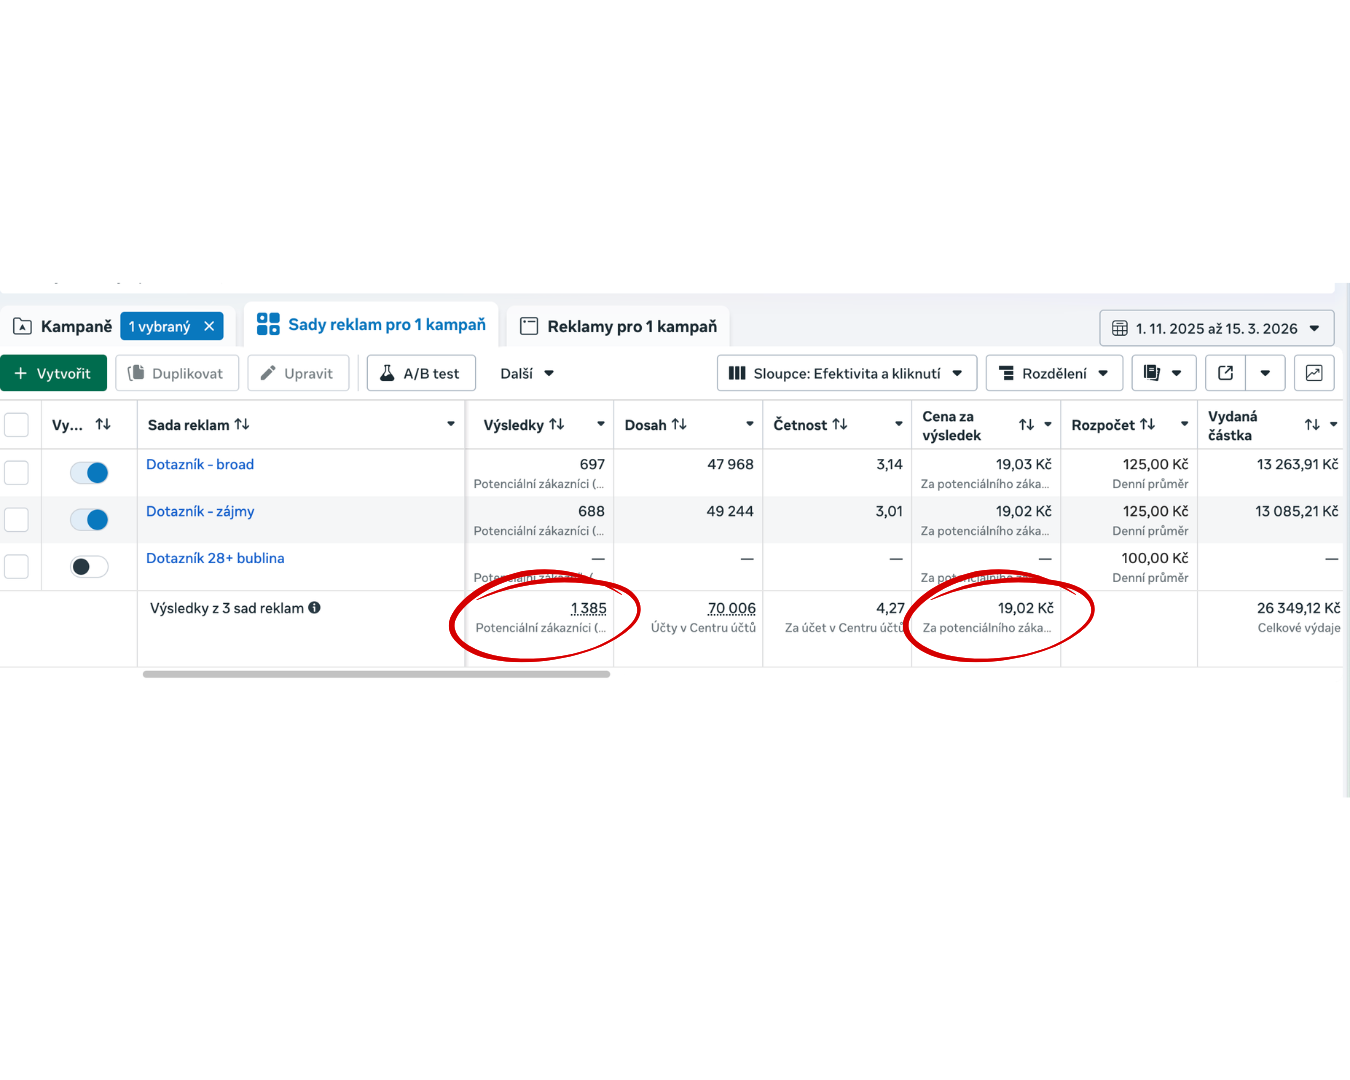Click the green Vytvořit button
The width and height of the screenshot is (1350, 1080).
[x=53, y=373]
